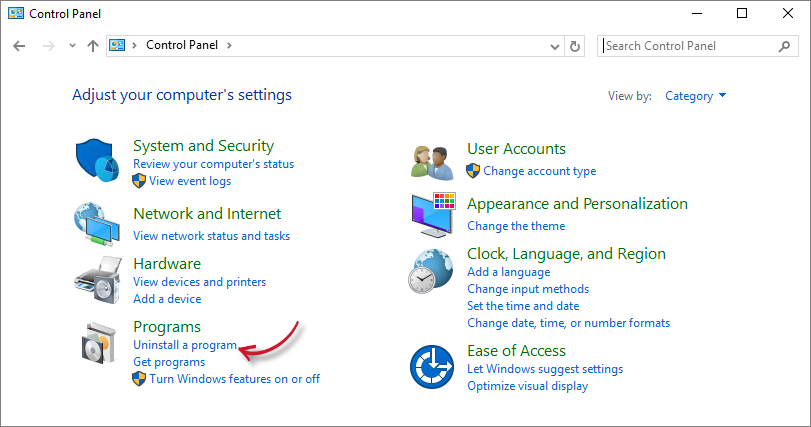Open System and Security category link
811x427 pixels.
(203, 146)
